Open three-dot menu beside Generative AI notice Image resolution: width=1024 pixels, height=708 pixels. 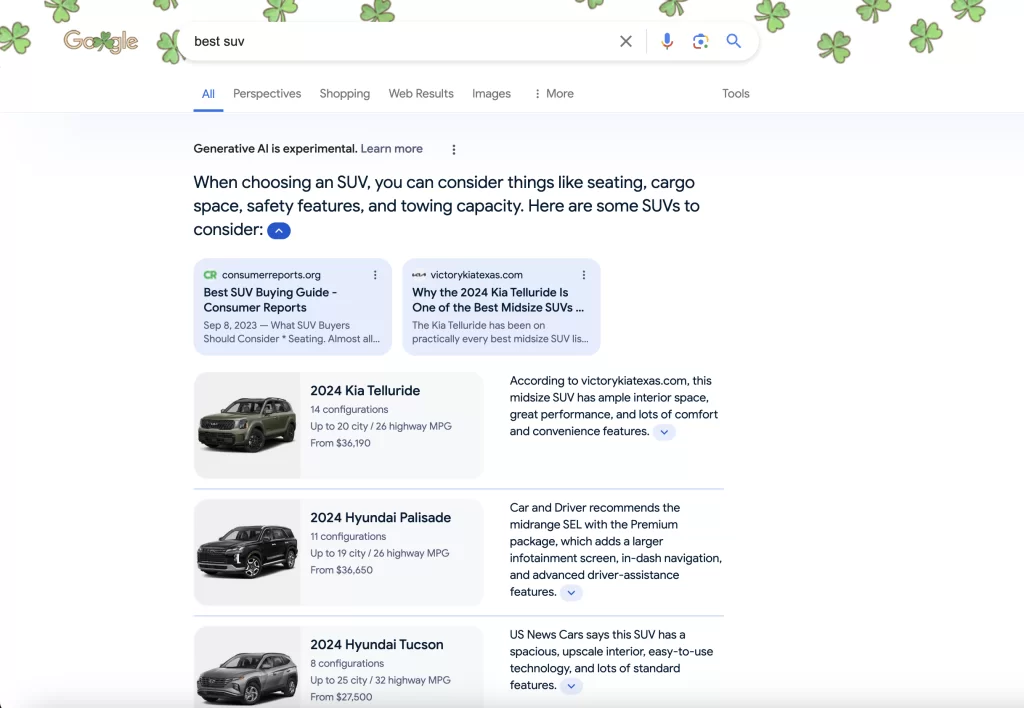pyautogui.click(x=454, y=150)
